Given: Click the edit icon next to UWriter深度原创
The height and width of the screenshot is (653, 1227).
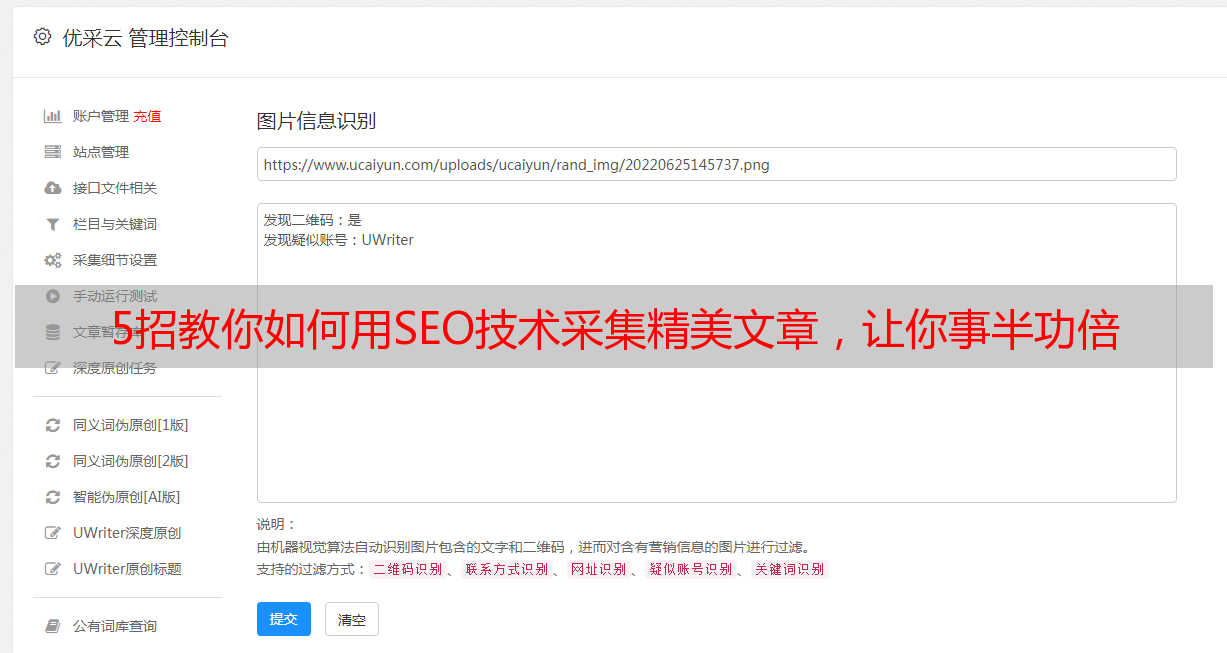Looking at the screenshot, I should (53, 533).
